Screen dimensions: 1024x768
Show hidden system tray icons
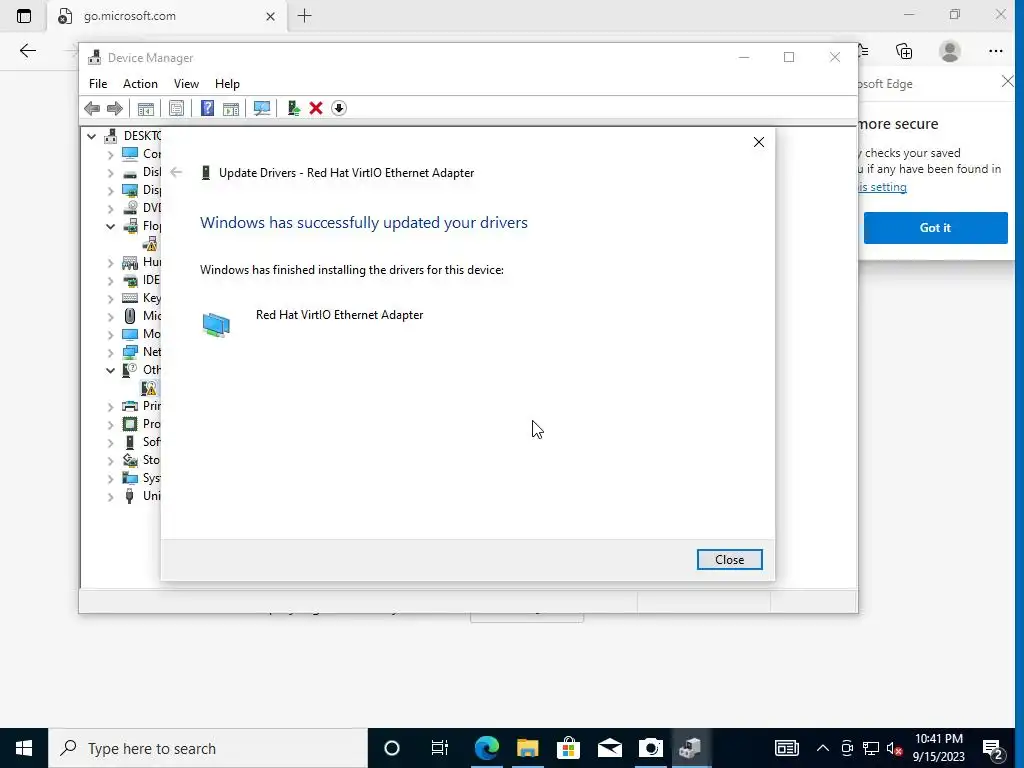click(823, 748)
